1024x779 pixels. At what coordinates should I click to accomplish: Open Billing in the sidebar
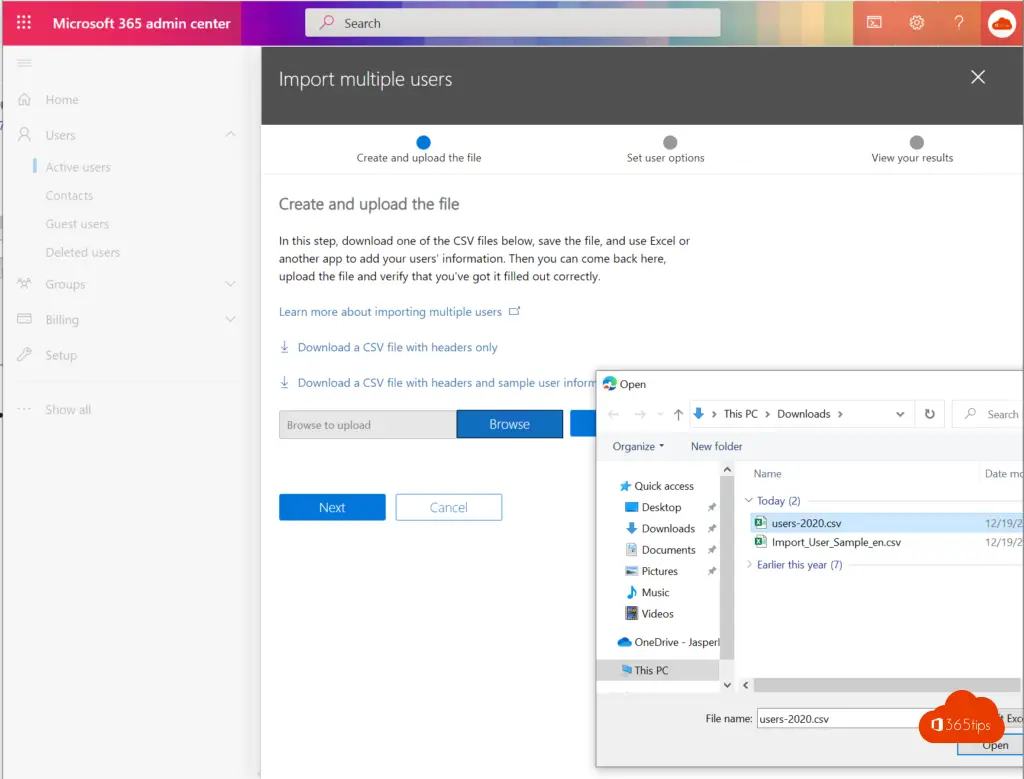62,320
